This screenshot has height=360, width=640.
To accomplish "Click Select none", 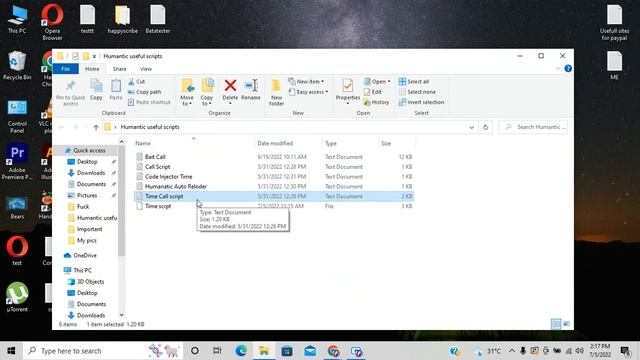I will (x=417, y=92).
